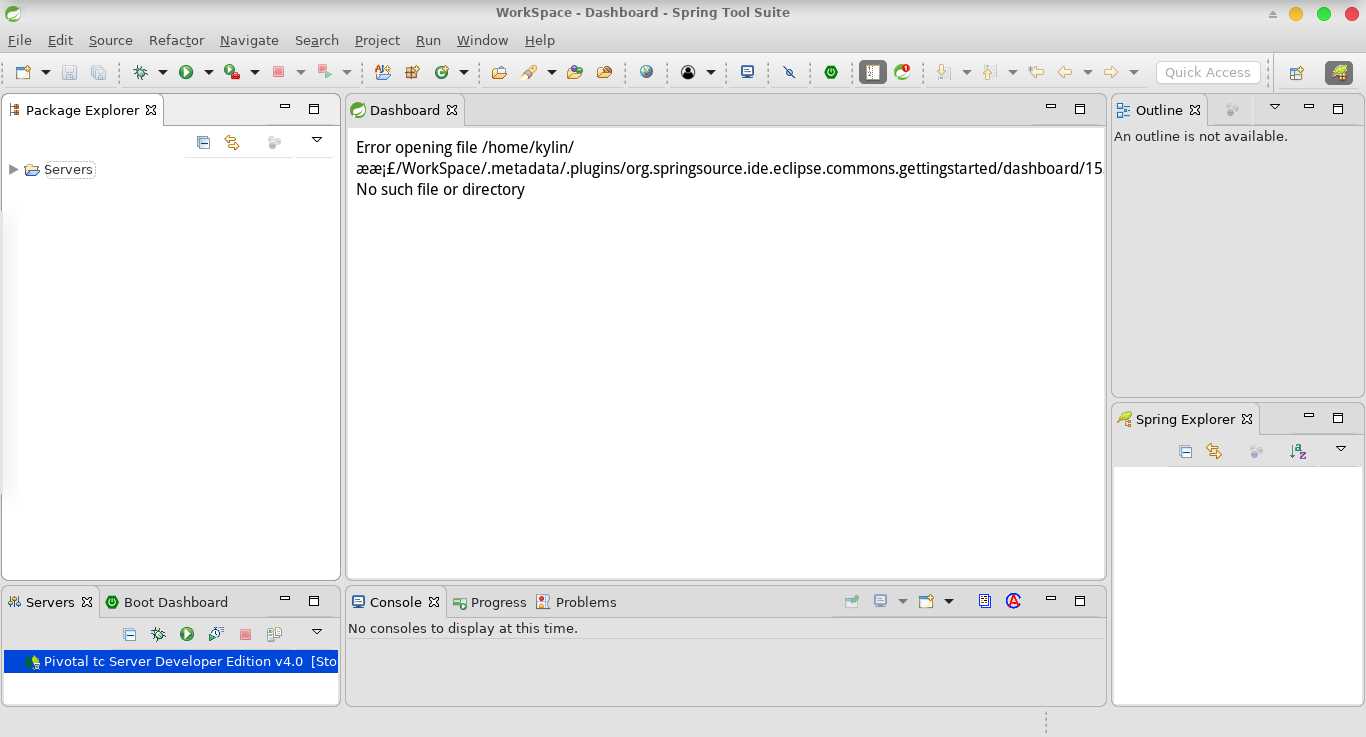Open Servers view menu triangle
Viewport: 1366px width, 737px height.
pyautogui.click(x=317, y=631)
